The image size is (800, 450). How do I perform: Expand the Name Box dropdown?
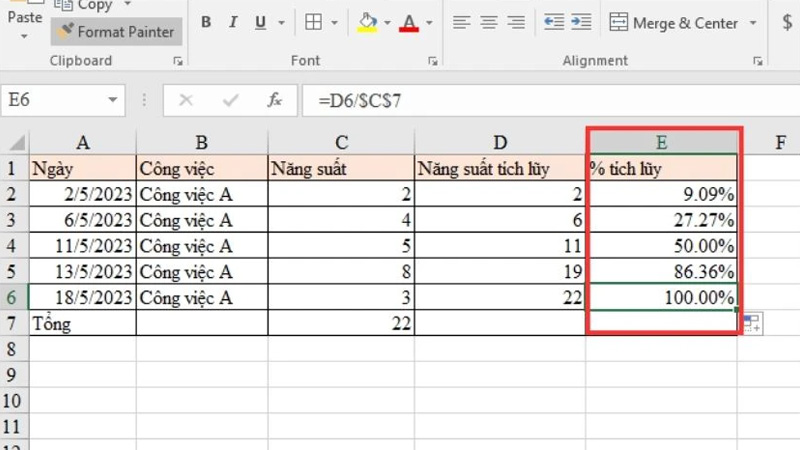coord(113,100)
